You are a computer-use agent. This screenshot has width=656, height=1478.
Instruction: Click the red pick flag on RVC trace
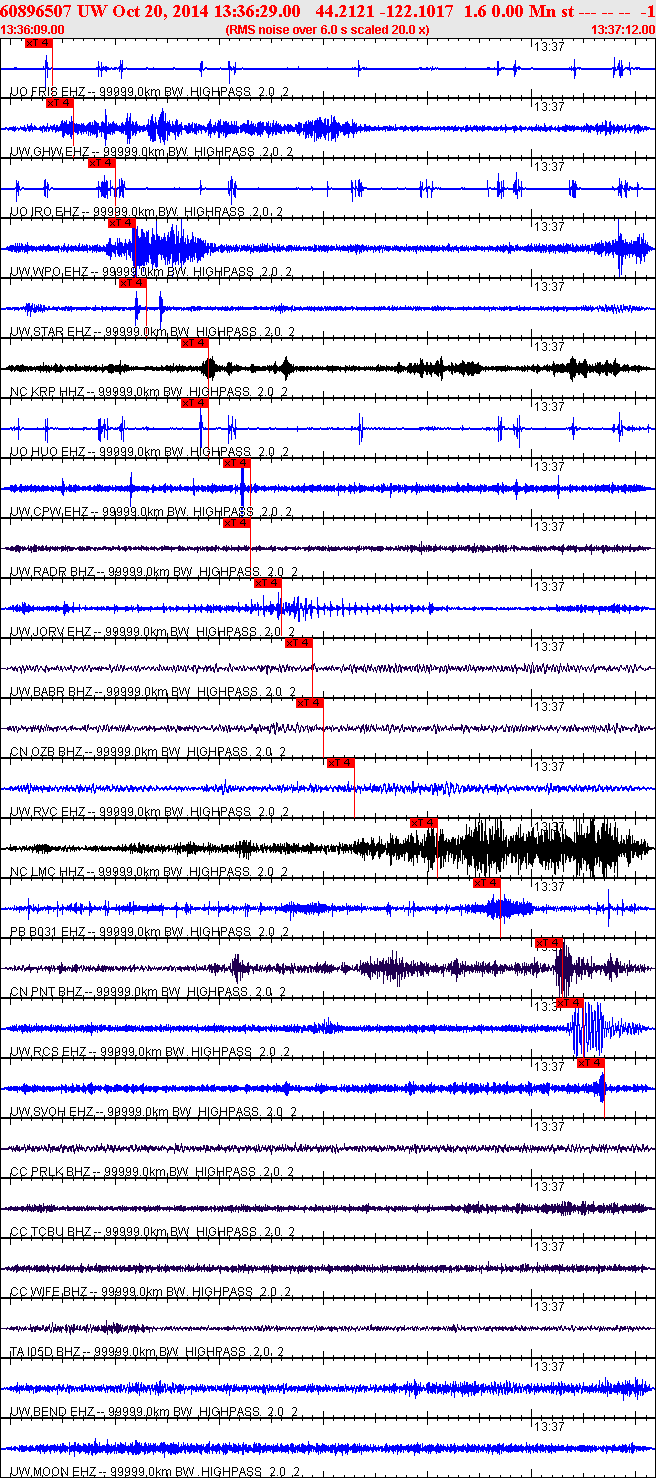click(341, 763)
